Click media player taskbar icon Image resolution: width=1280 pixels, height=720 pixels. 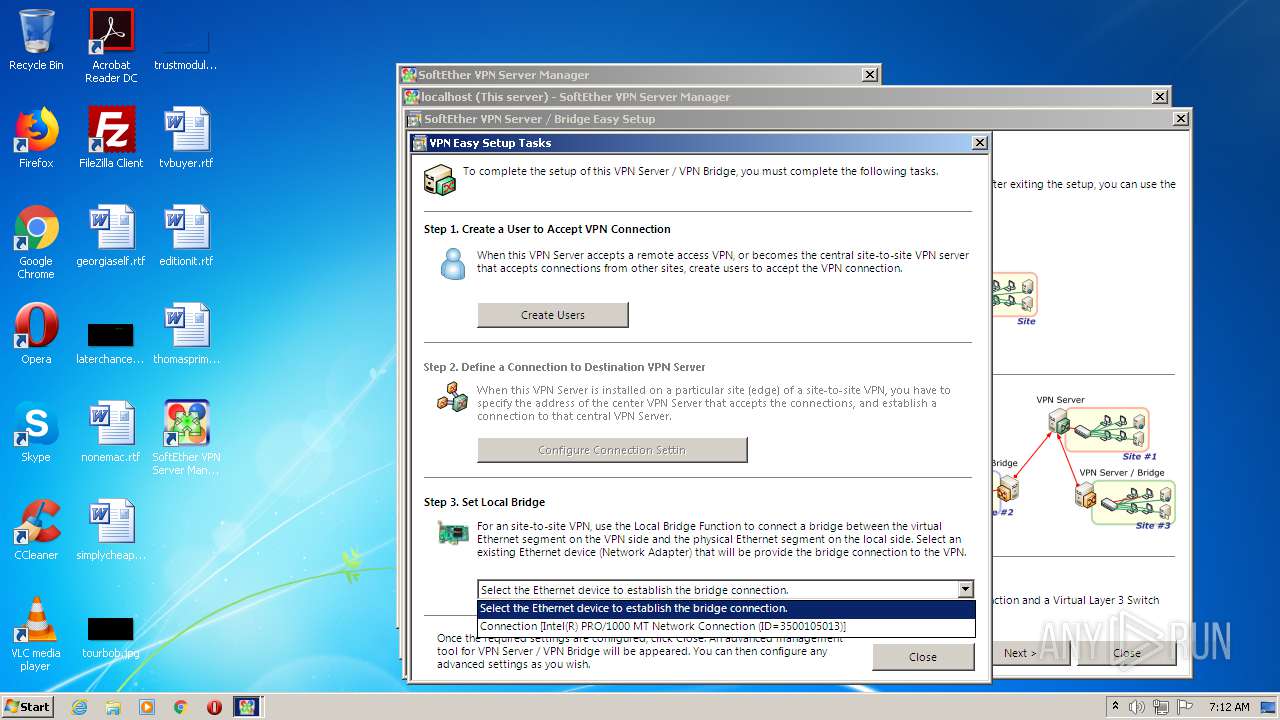point(147,707)
